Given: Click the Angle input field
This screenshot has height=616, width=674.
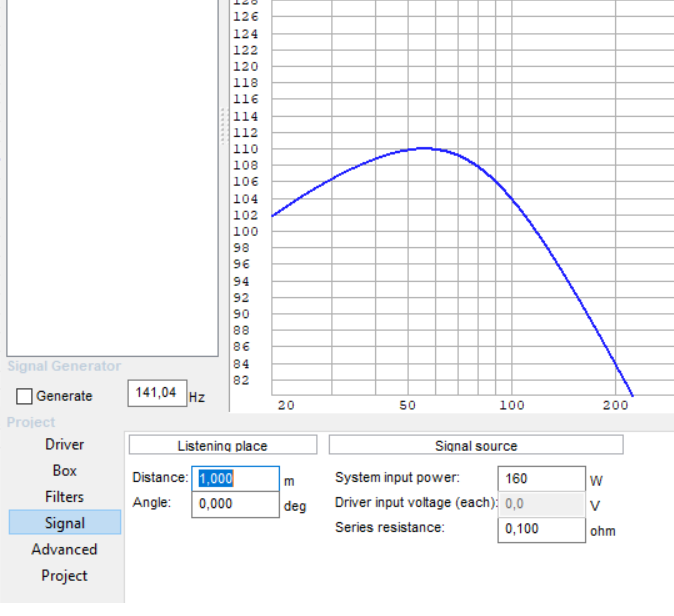Looking at the screenshot, I should tap(236, 504).
